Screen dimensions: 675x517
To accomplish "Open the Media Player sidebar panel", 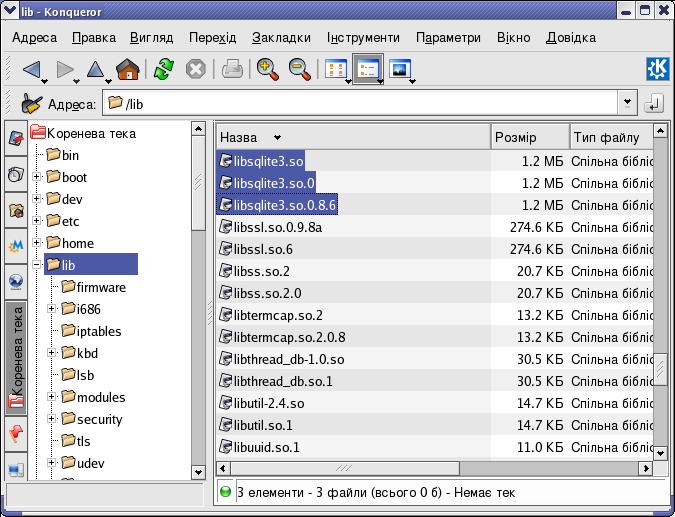I will [16, 246].
